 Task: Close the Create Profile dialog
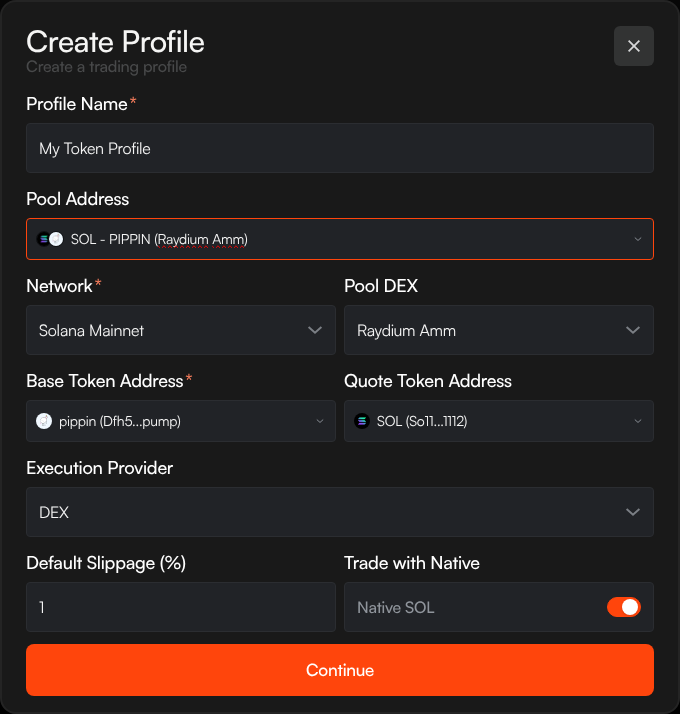(633, 46)
